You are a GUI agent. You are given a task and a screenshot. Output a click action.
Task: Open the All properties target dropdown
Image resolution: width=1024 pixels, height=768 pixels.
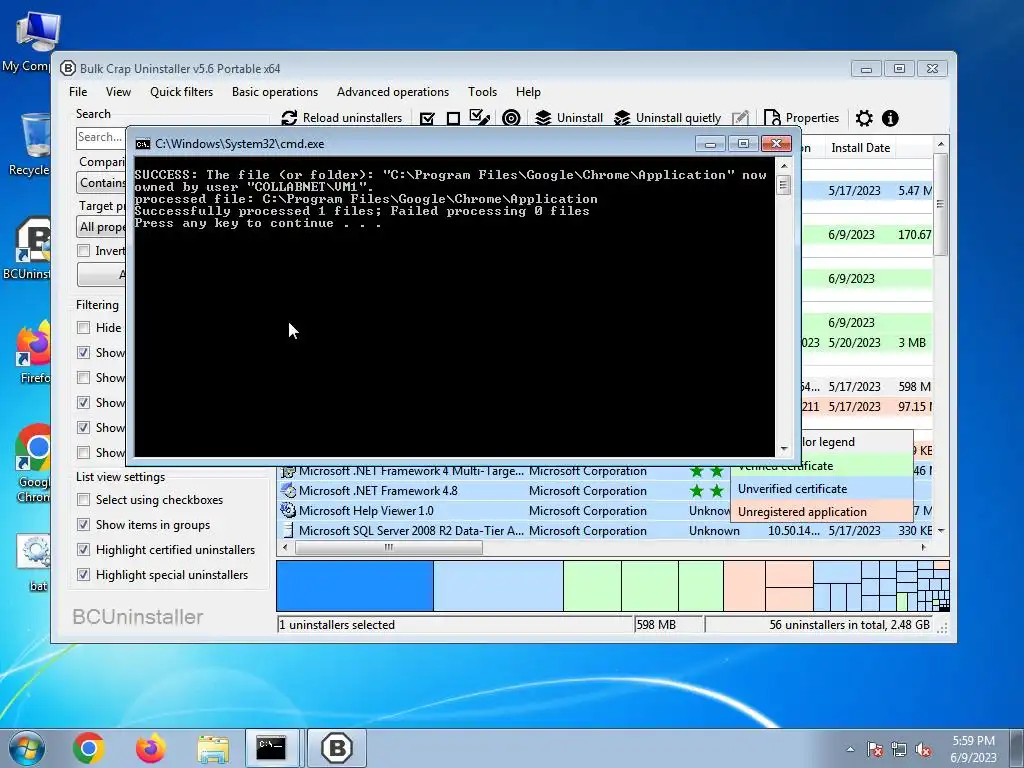coord(102,227)
